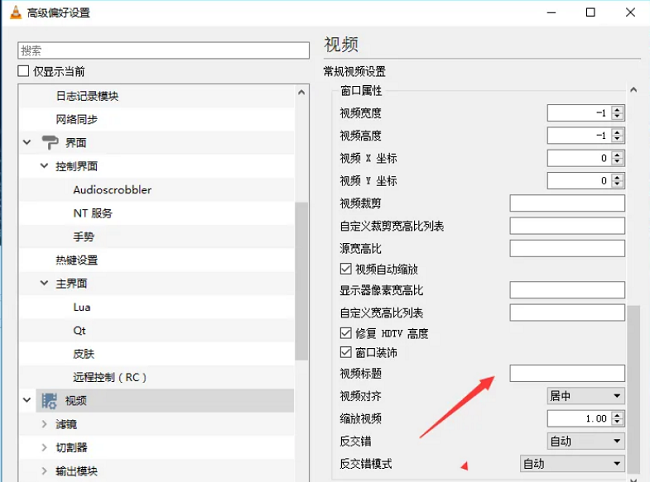The height and width of the screenshot is (482, 650).
Task: Click the VLC cone icon in title bar
Action: click(x=13, y=13)
